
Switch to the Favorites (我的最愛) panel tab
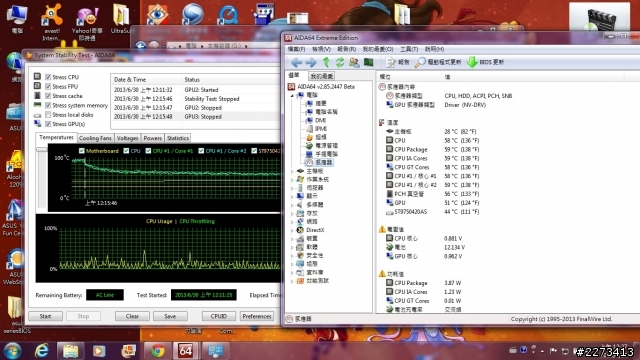pyautogui.click(x=322, y=76)
